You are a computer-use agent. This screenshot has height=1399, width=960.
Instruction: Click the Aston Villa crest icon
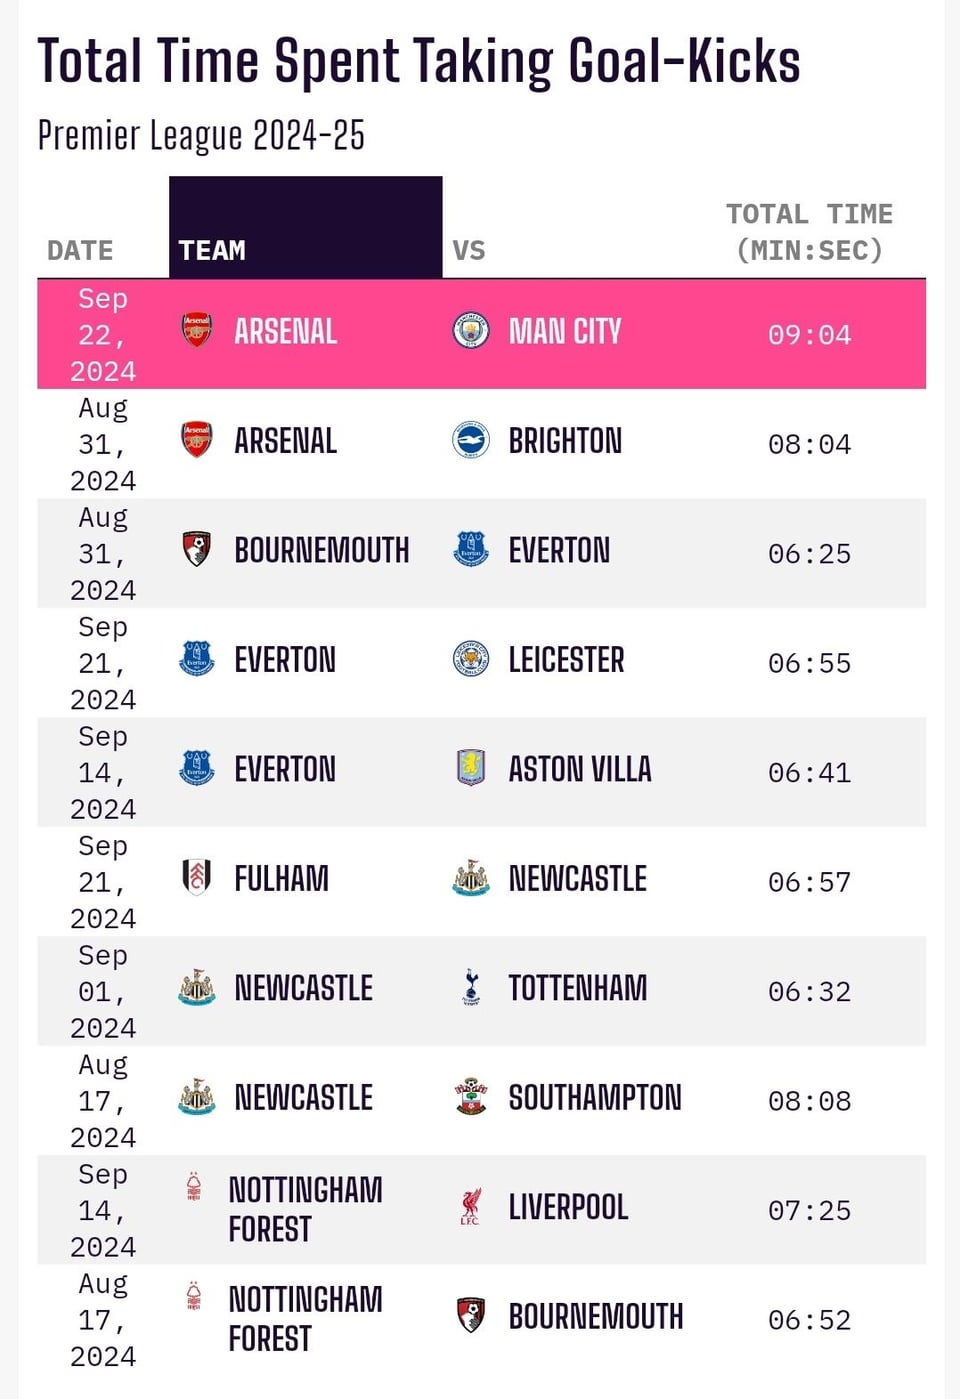click(470, 768)
